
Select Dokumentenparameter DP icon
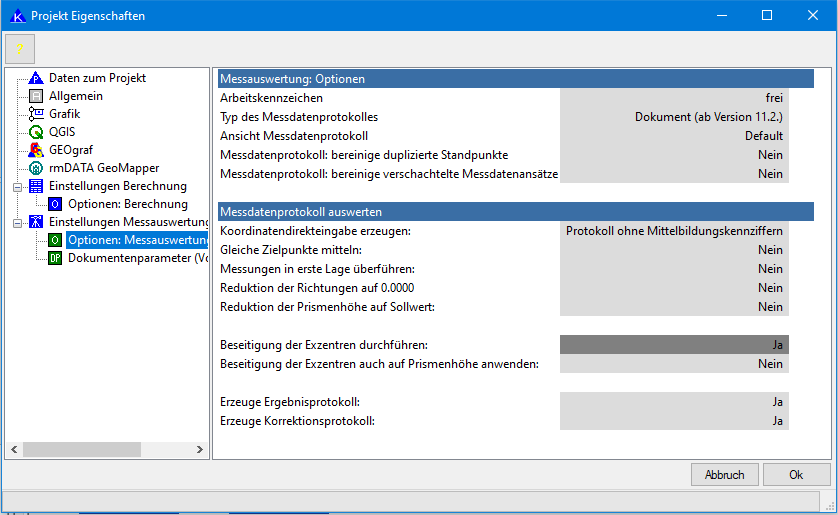tap(55, 258)
